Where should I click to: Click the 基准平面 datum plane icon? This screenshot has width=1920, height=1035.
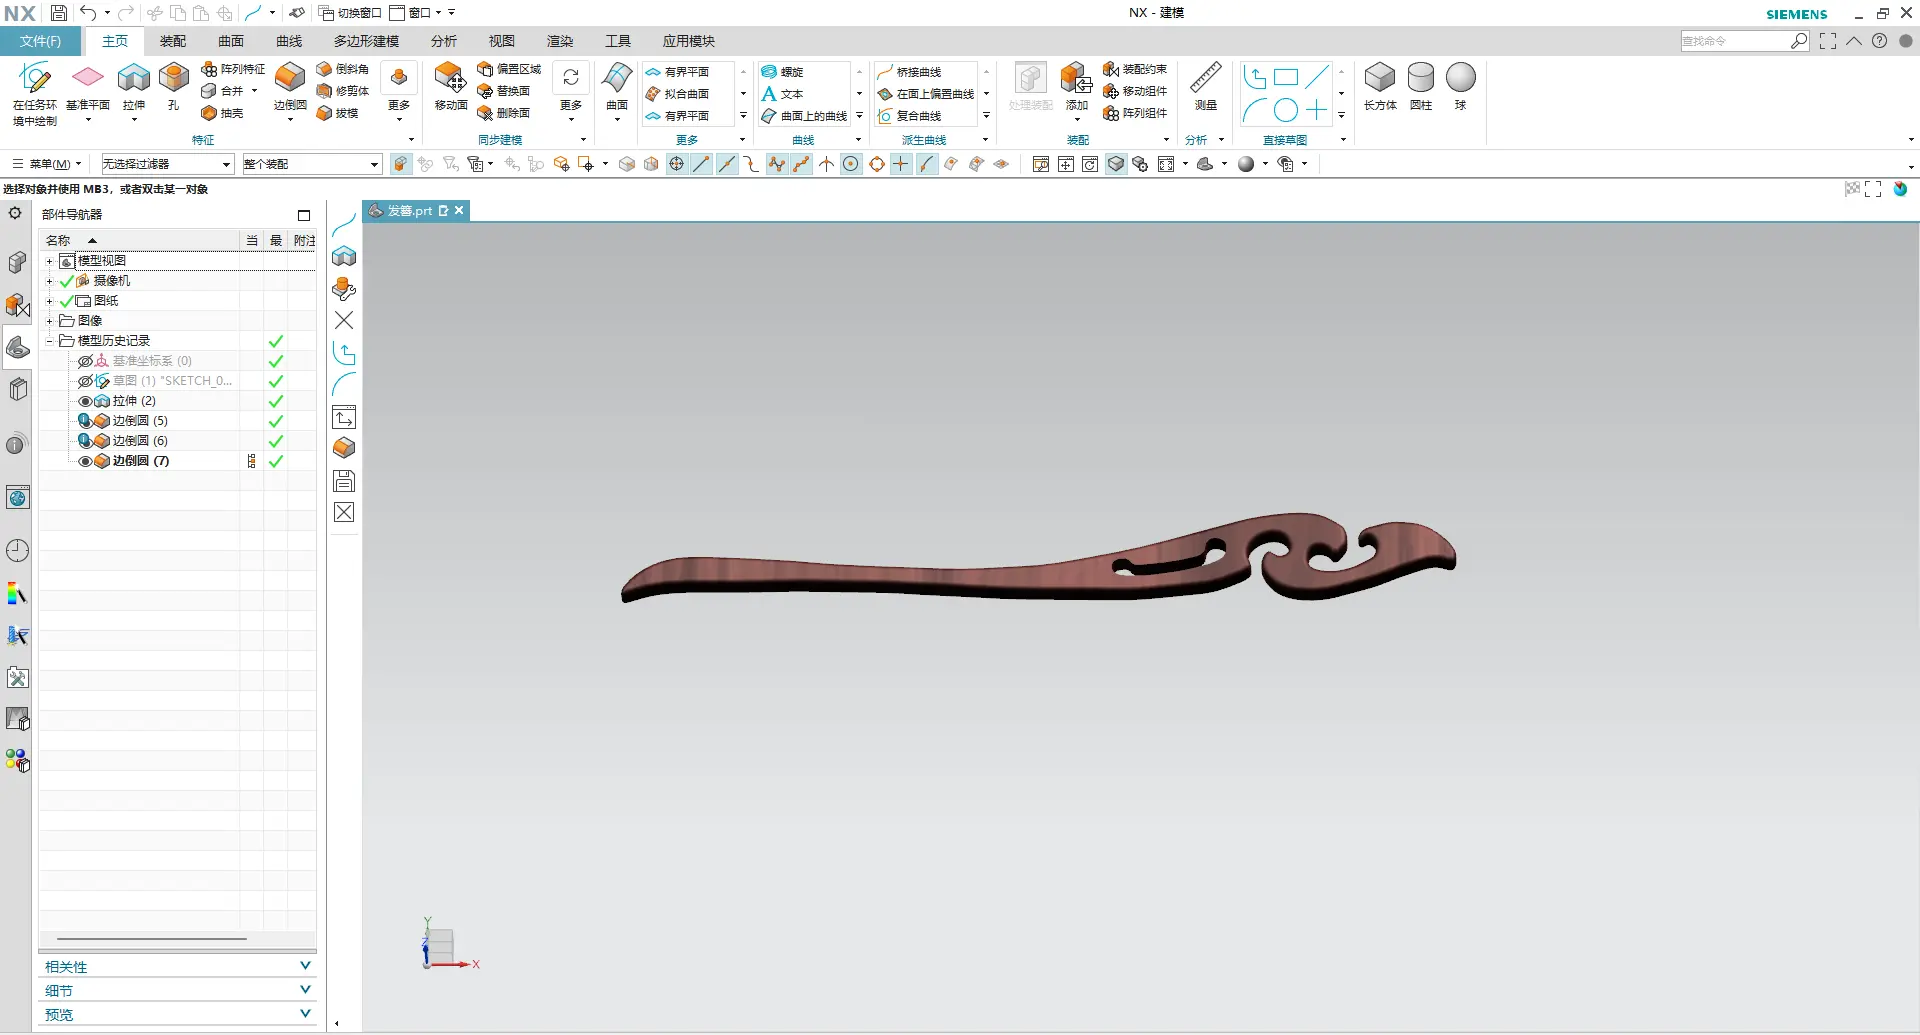tap(88, 78)
